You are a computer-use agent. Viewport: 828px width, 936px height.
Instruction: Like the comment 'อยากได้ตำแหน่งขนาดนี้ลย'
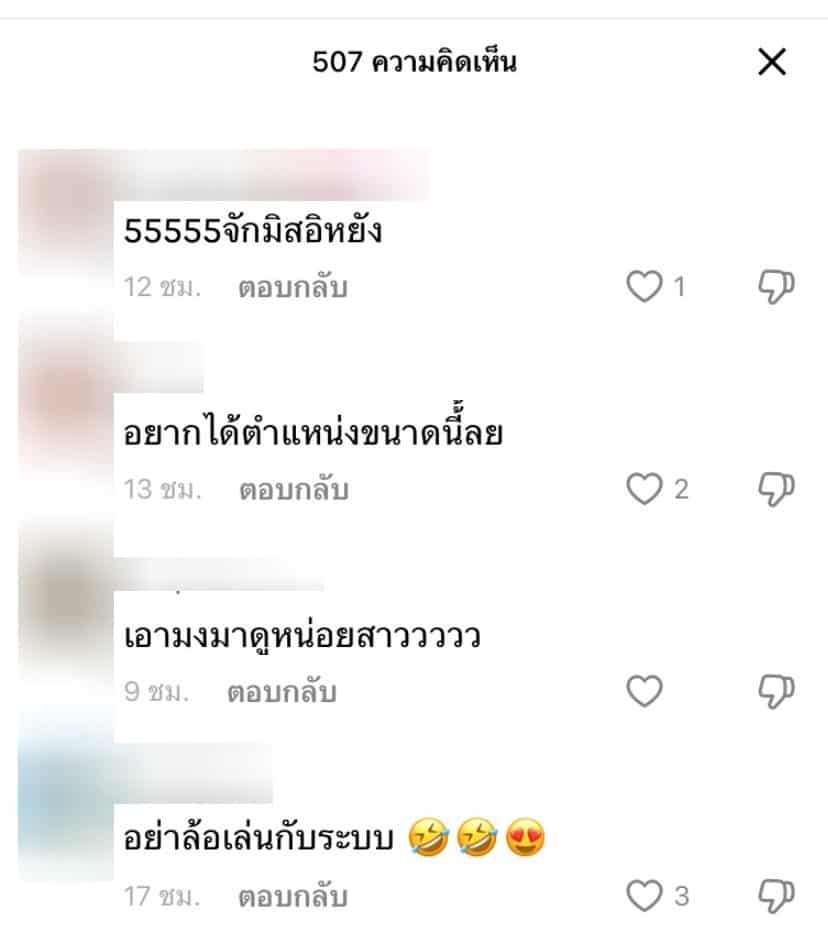[x=644, y=488]
